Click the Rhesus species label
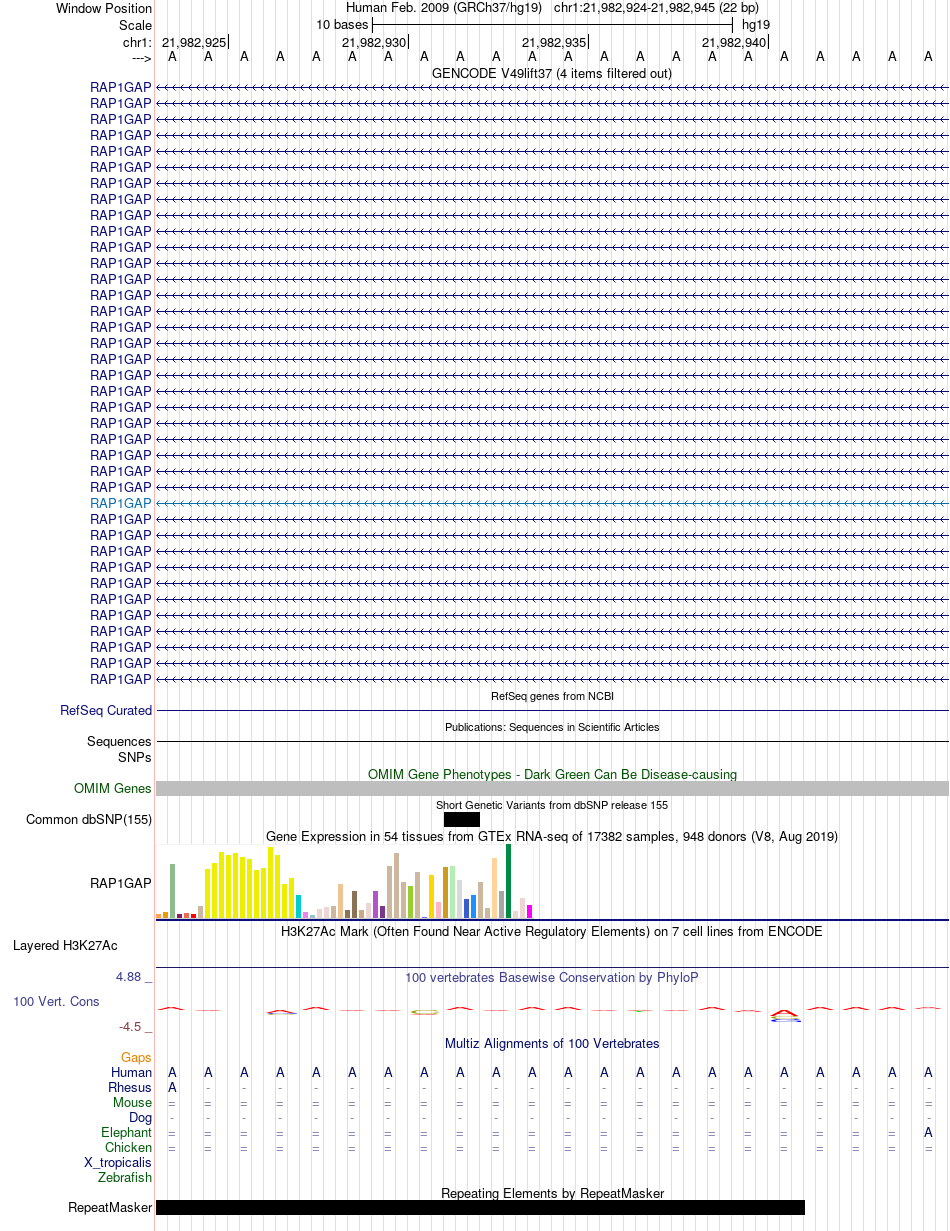This screenshot has width=950, height=1231. (130, 1087)
